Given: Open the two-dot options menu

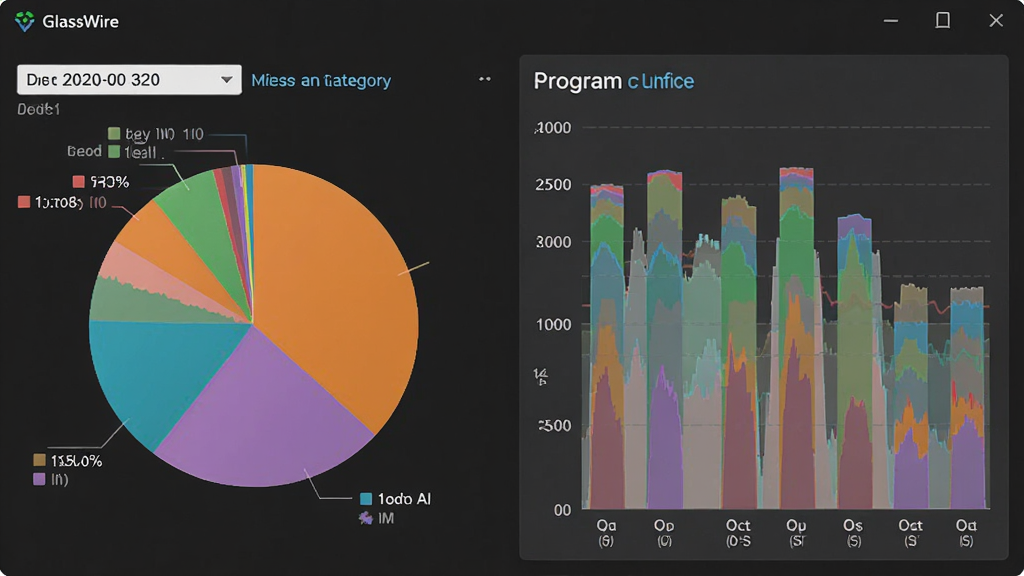Looking at the screenshot, I should pos(485,79).
